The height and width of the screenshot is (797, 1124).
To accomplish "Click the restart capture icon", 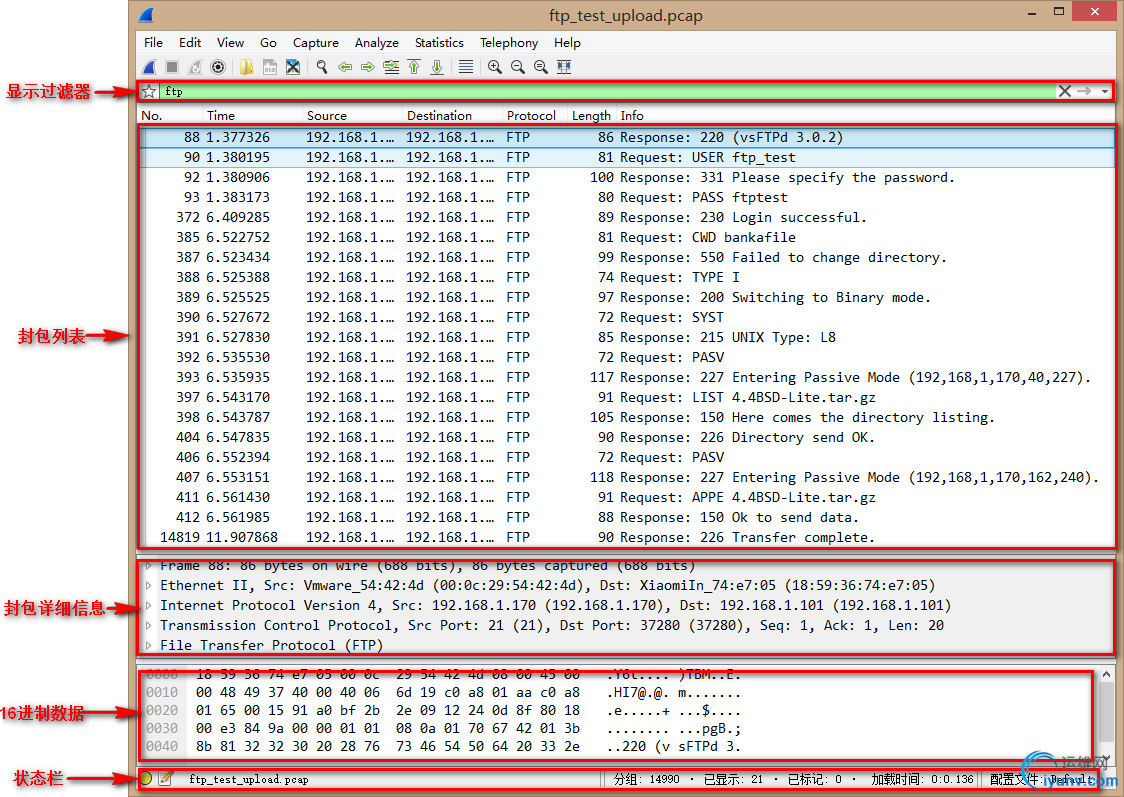I will pyautogui.click(x=195, y=67).
